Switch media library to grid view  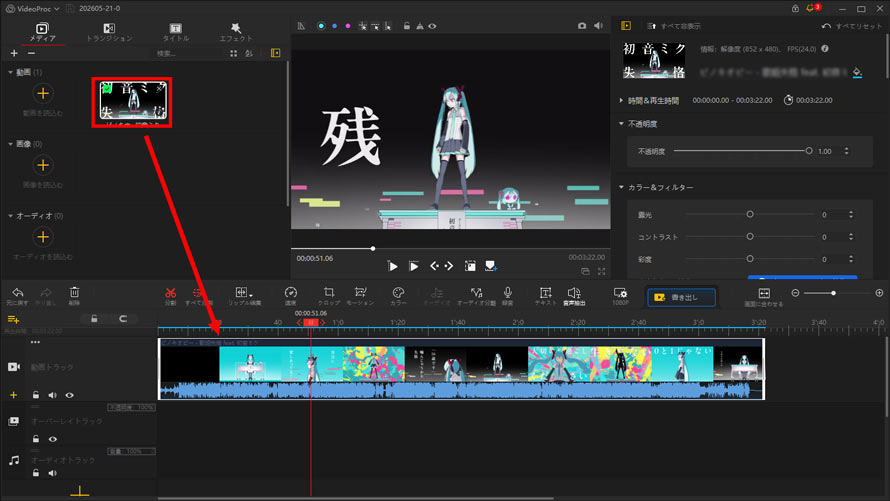pos(233,53)
